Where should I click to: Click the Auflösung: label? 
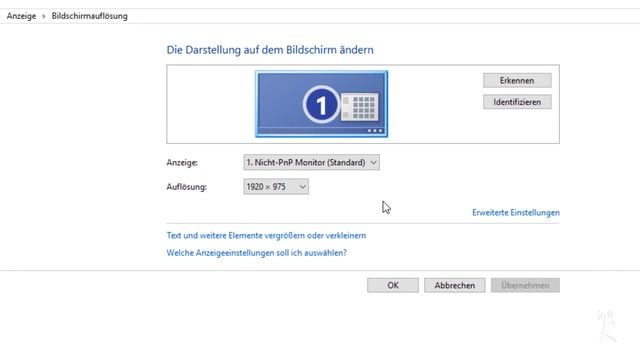click(x=187, y=187)
